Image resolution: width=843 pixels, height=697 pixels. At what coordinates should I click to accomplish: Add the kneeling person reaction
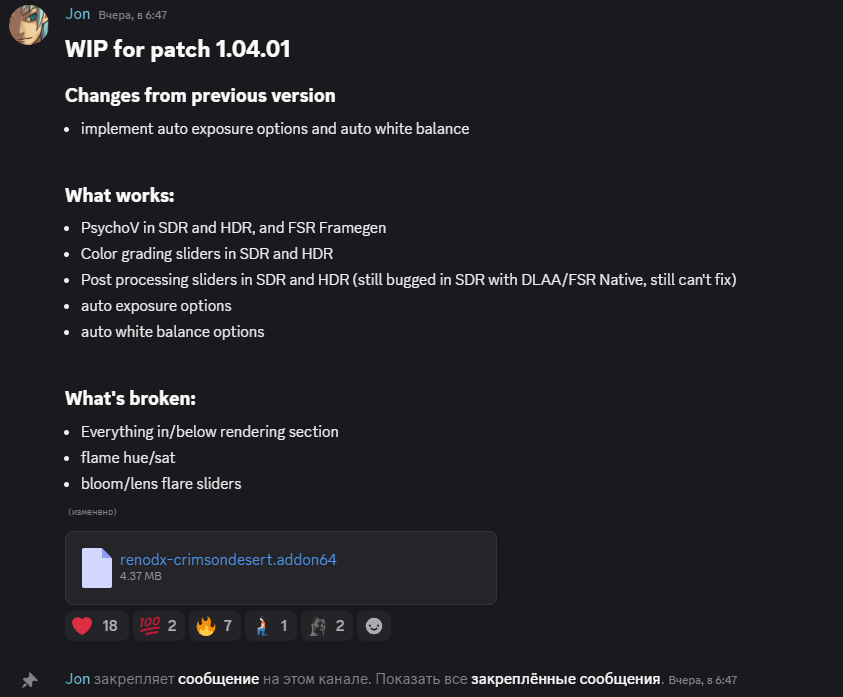pyautogui.click(x=270, y=625)
